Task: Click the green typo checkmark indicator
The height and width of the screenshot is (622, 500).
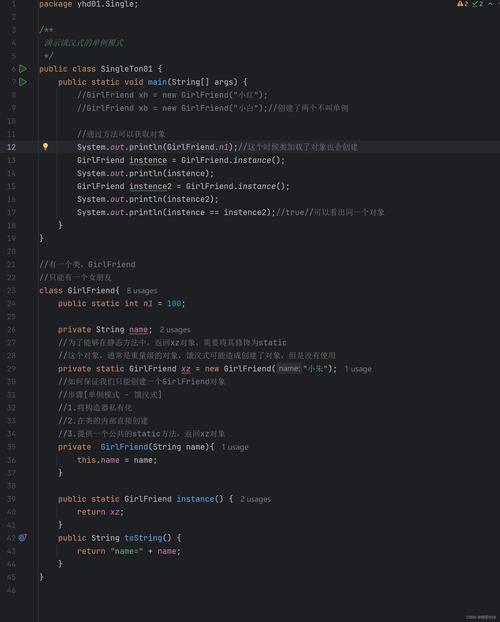Action: [477, 4]
